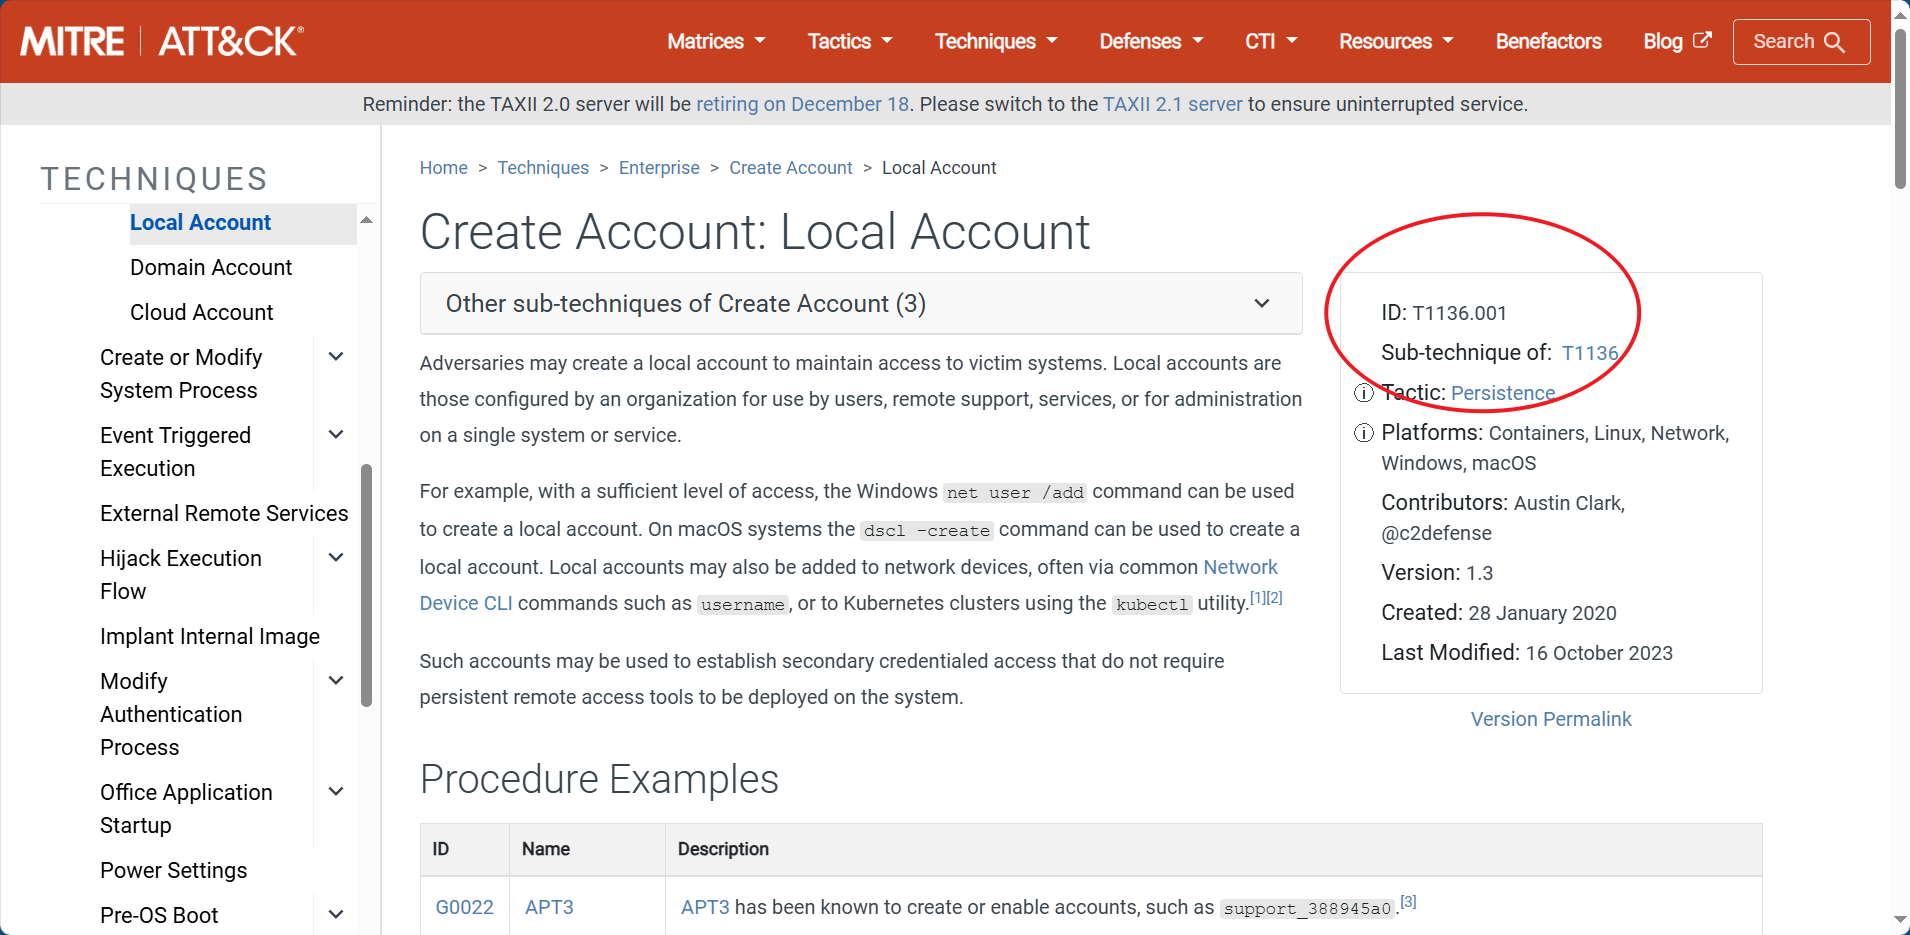Select Domain Account in sidebar
The height and width of the screenshot is (935, 1910).
[x=211, y=267]
